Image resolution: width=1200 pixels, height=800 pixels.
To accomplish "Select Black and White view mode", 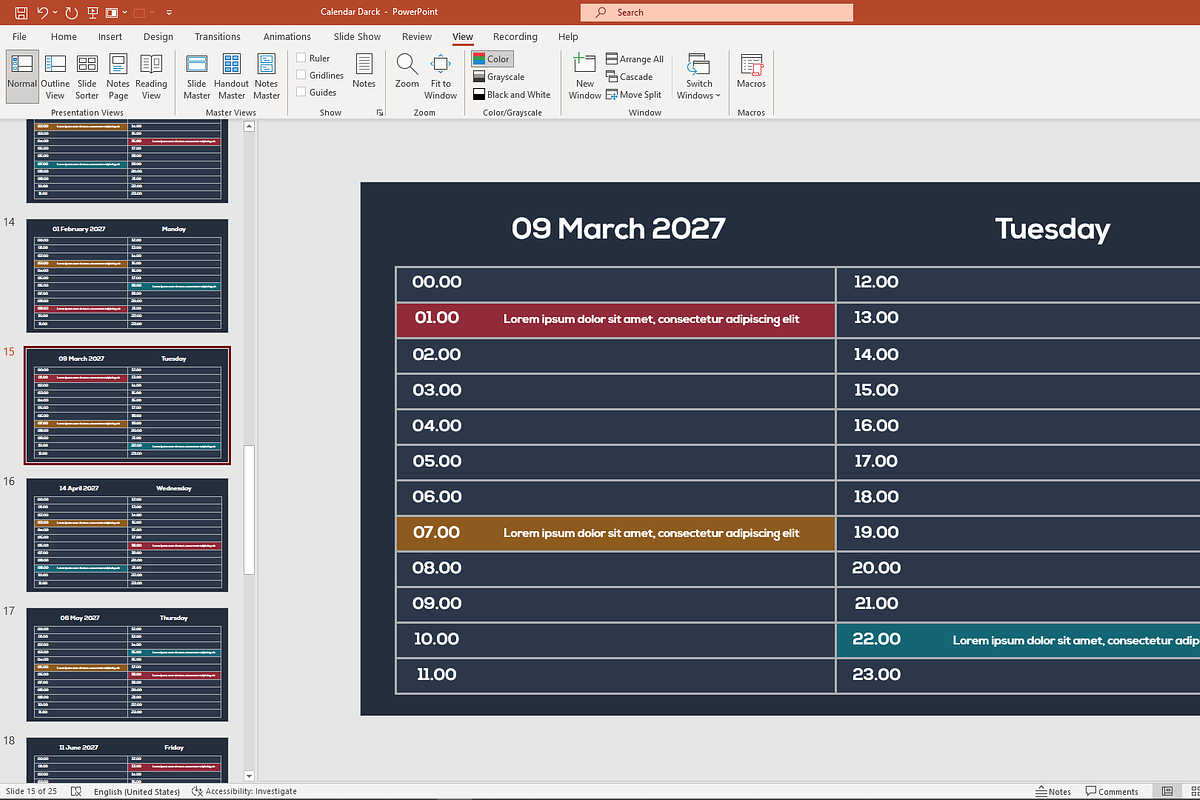I will coord(512,95).
